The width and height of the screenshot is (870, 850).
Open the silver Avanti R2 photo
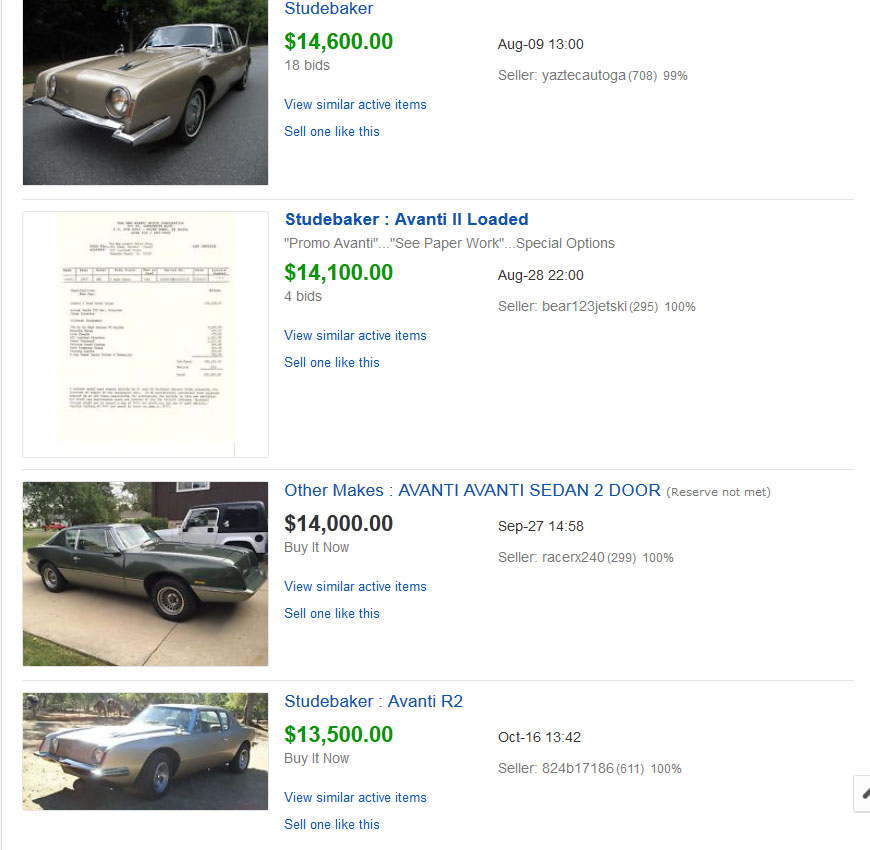[145, 751]
